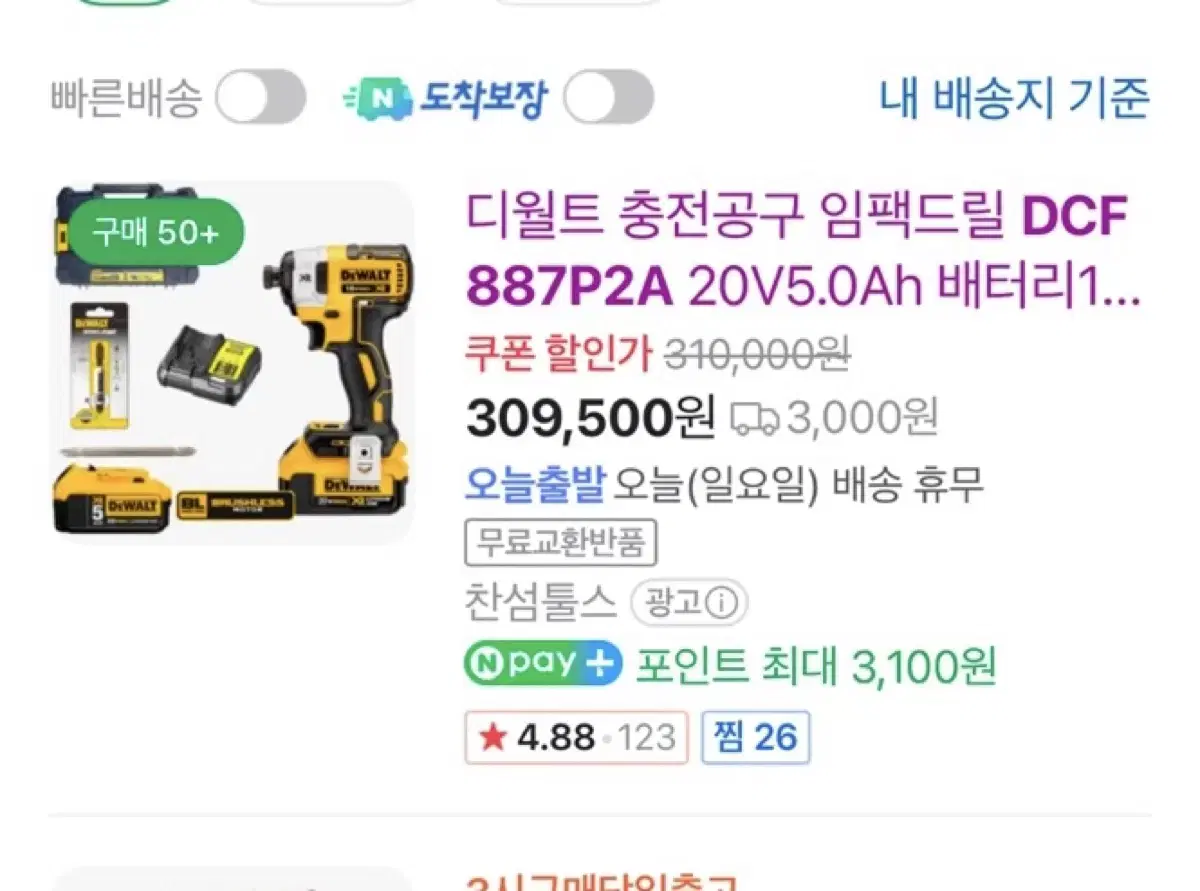1200x891 pixels.
Task: Visit the 찬섬툴스 seller store
Action: 541,602
